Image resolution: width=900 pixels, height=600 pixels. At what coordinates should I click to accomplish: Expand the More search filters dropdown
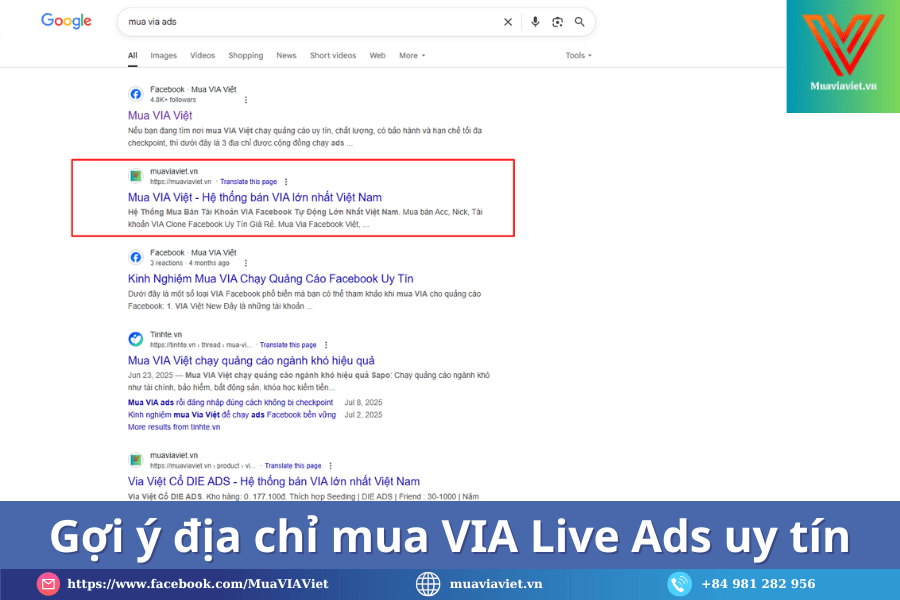[412, 56]
